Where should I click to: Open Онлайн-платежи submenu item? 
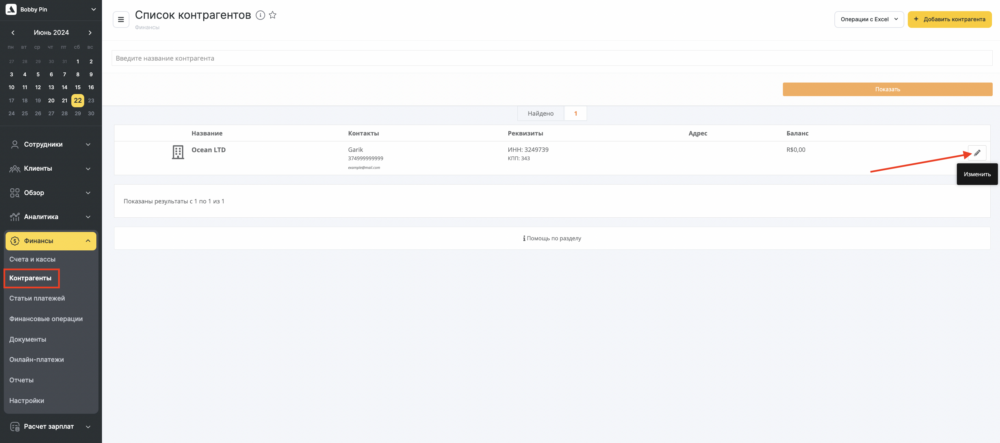[37, 359]
